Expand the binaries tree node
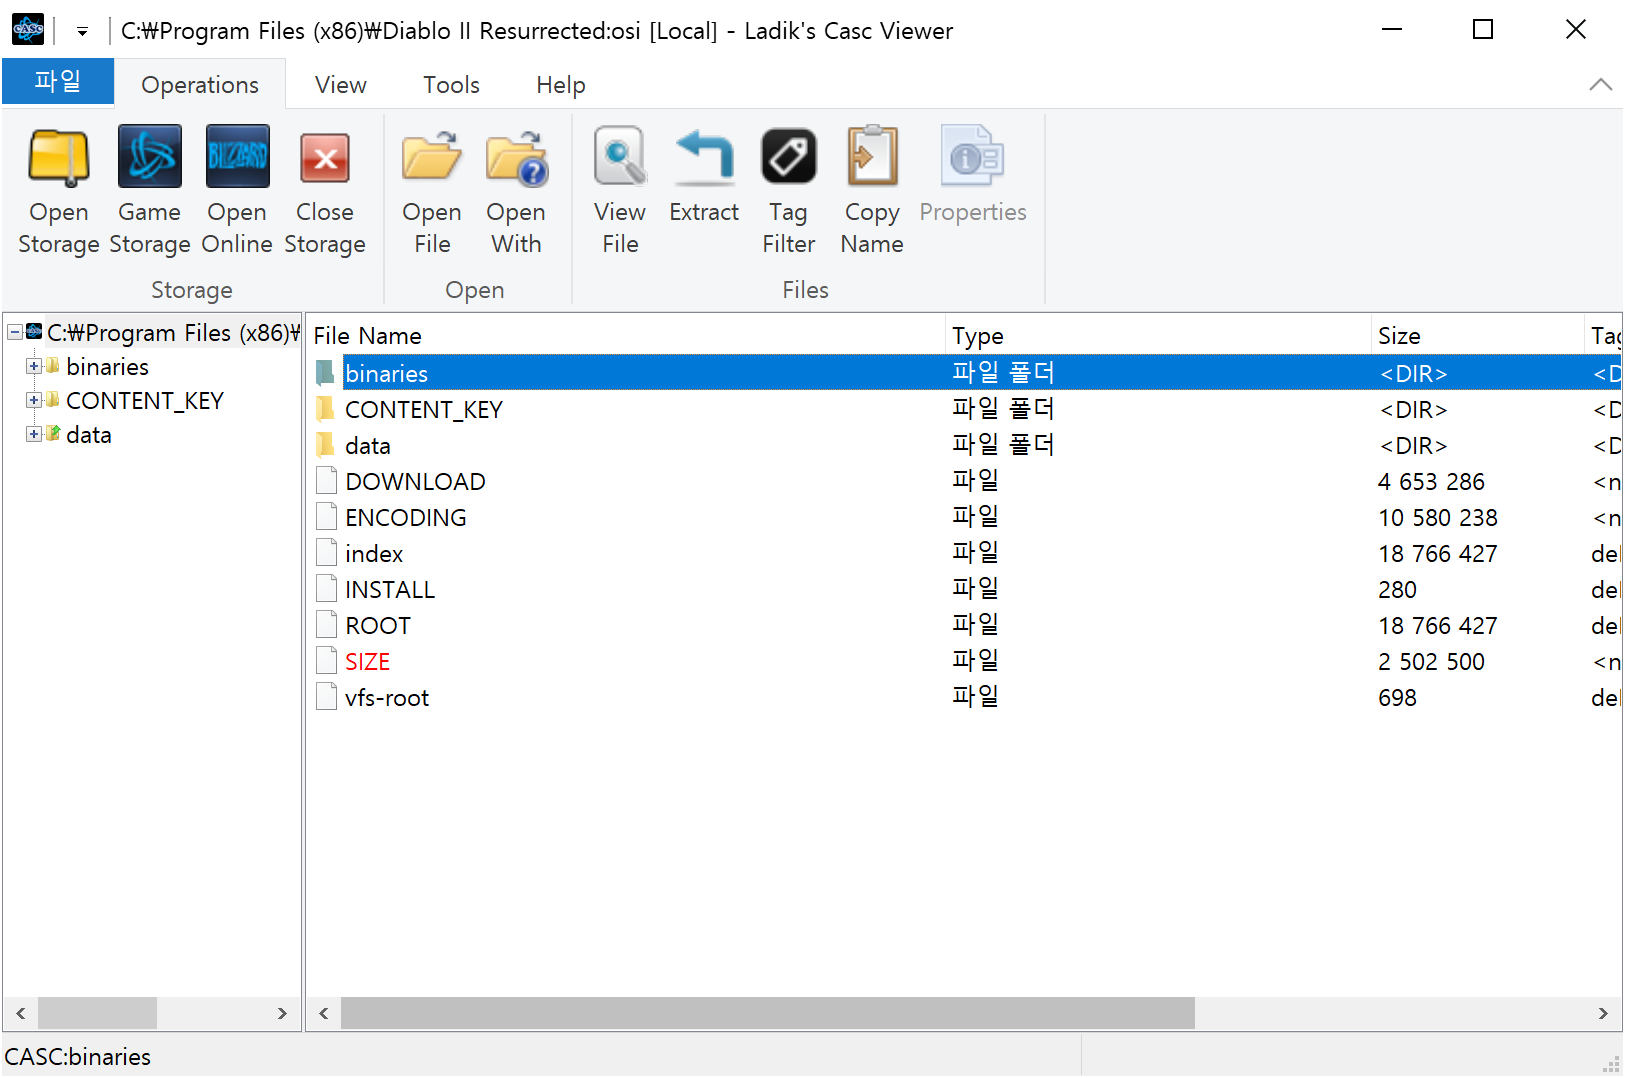Image resolution: width=1625 pixels, height=1078 pixels. pos(34,366)
